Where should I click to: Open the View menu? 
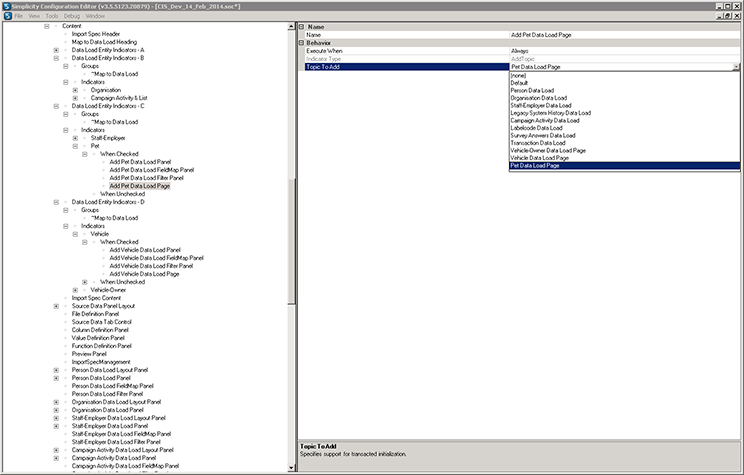coord(34,16)
